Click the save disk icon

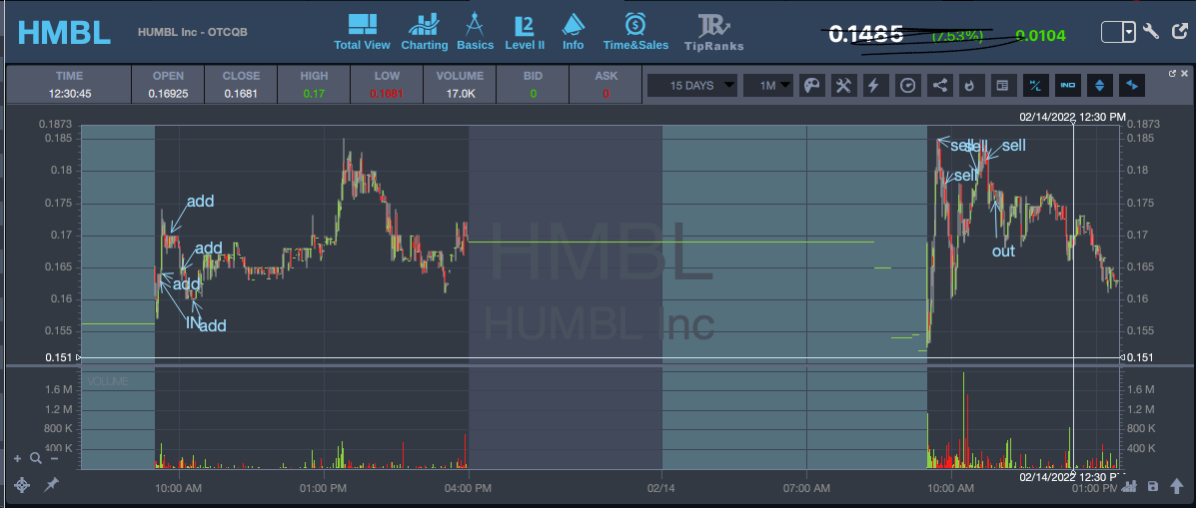(x=1153, y=486)
